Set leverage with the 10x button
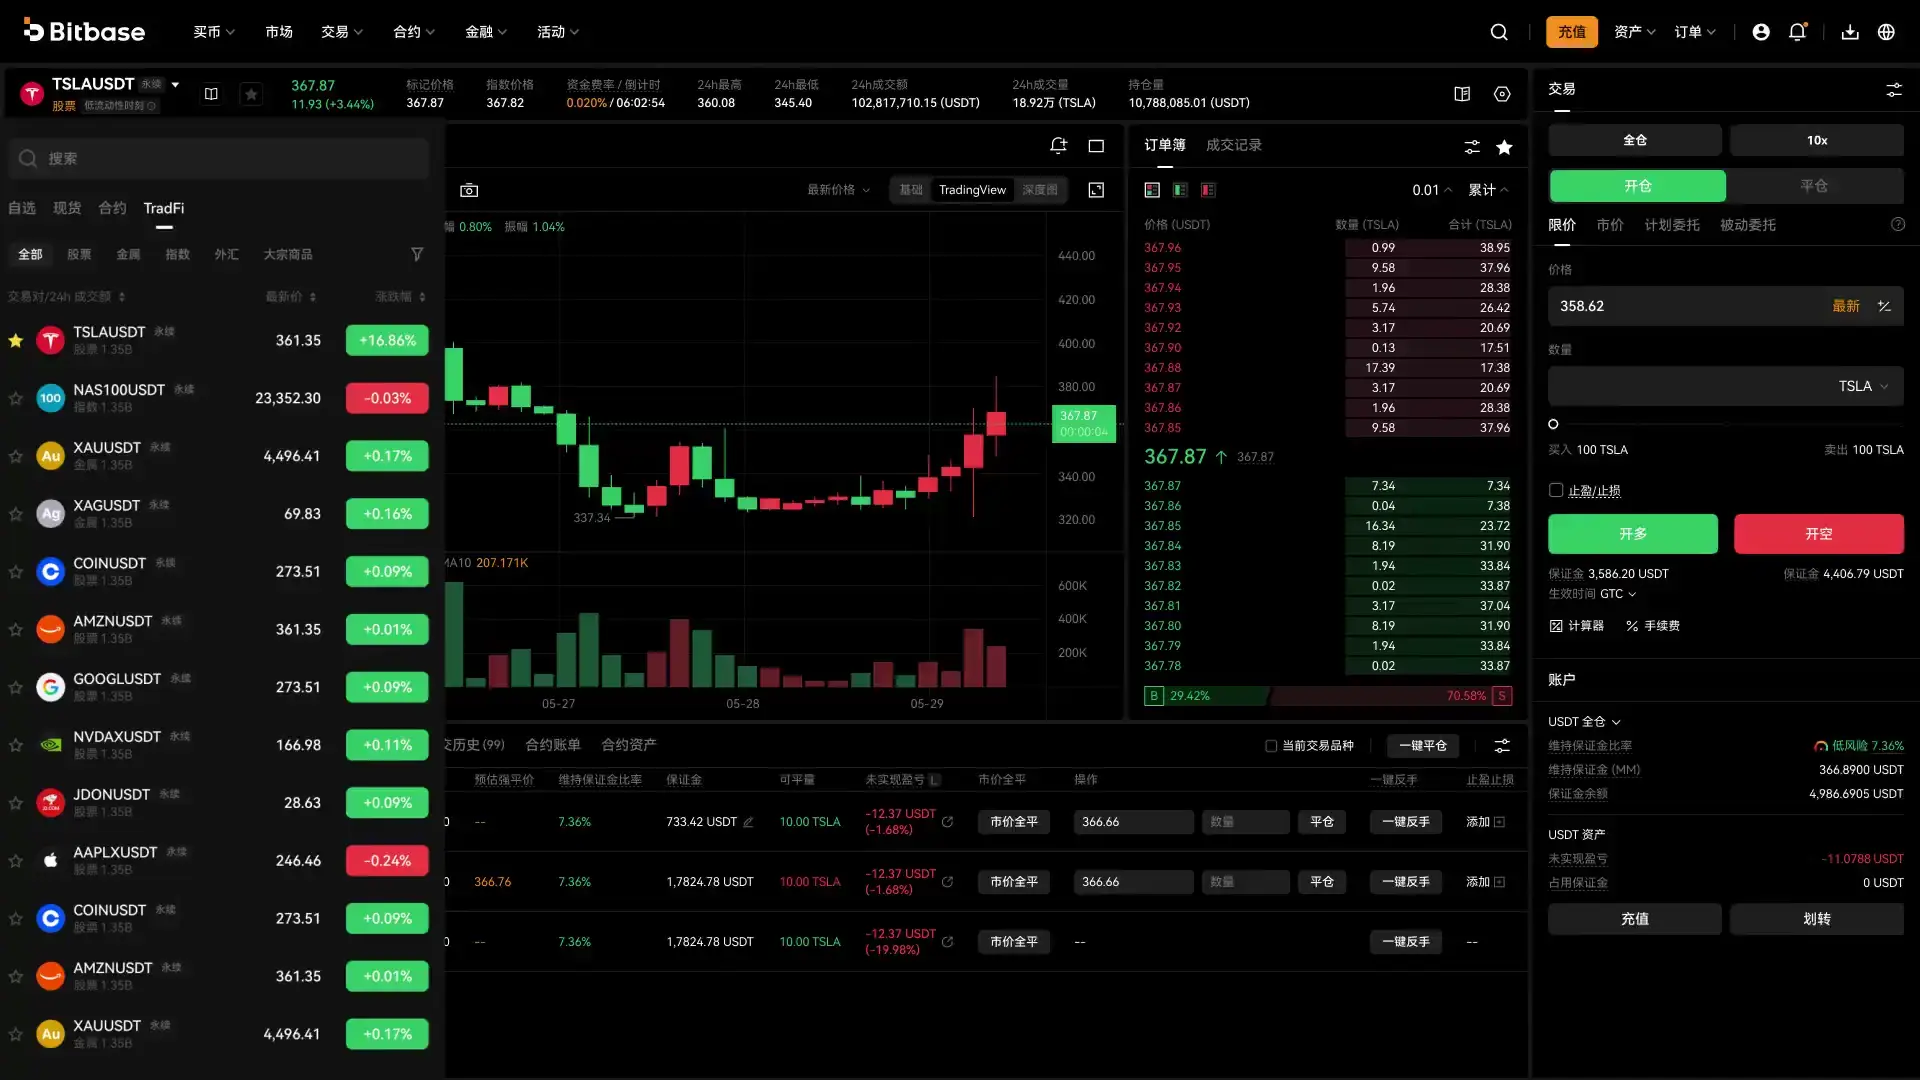 click(1817, 140)
